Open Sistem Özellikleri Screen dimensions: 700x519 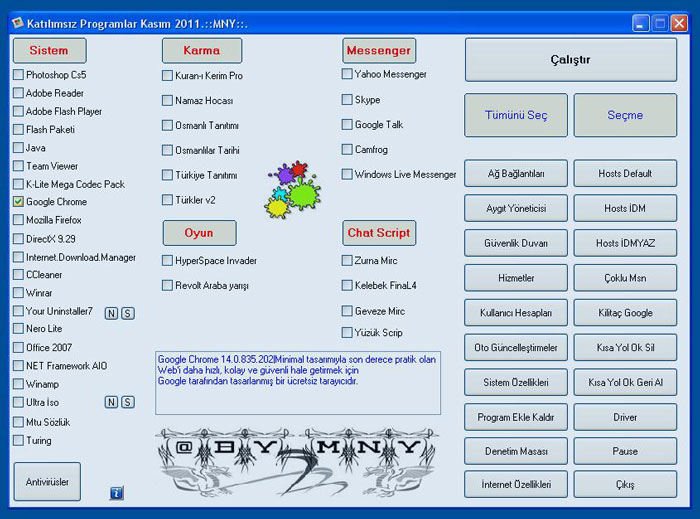point(516,382)
